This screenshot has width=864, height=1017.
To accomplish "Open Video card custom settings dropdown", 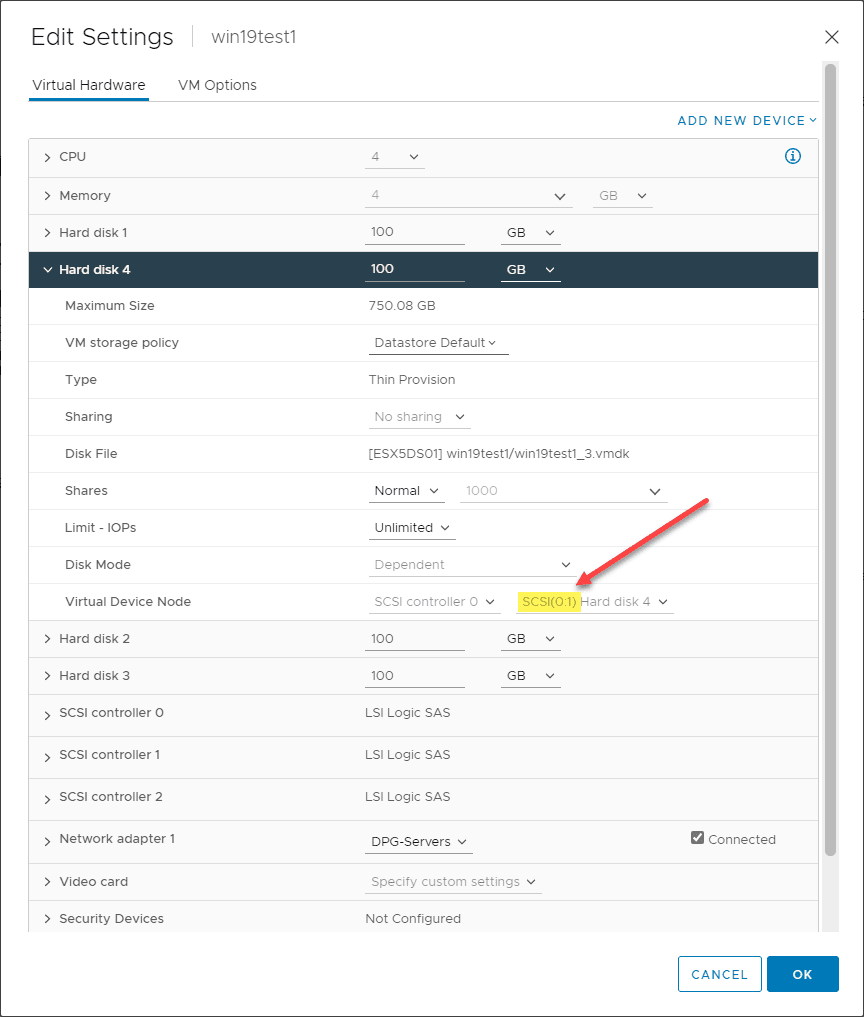I will point(453,882).
